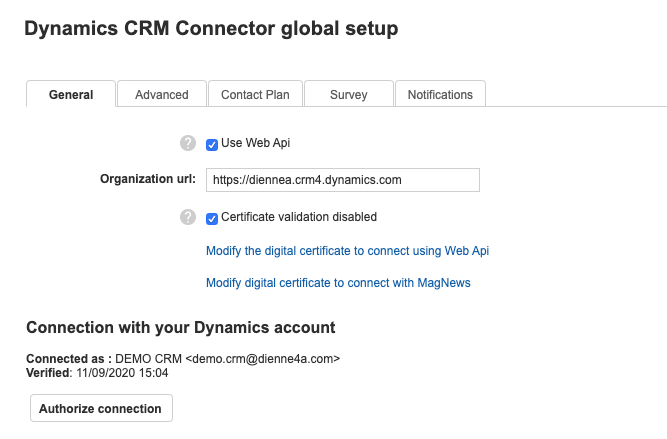
Task: Open the Contact Plan tab
Action: (x=255, y=94)
